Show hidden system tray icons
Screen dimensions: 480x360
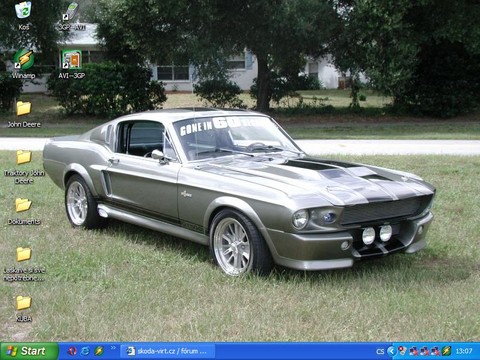pos(392,351)
